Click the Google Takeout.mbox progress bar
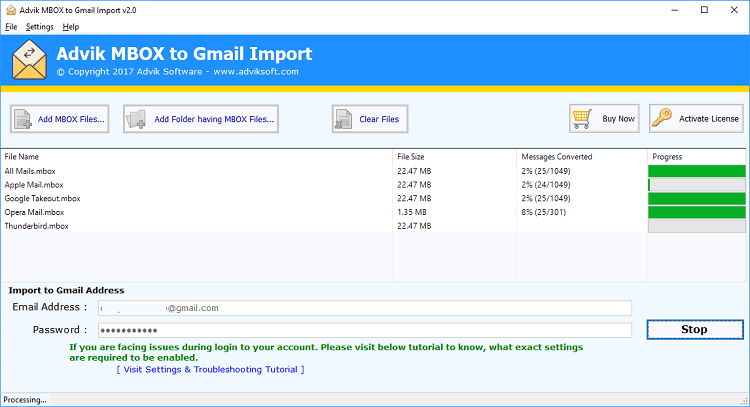 point(697,198)
